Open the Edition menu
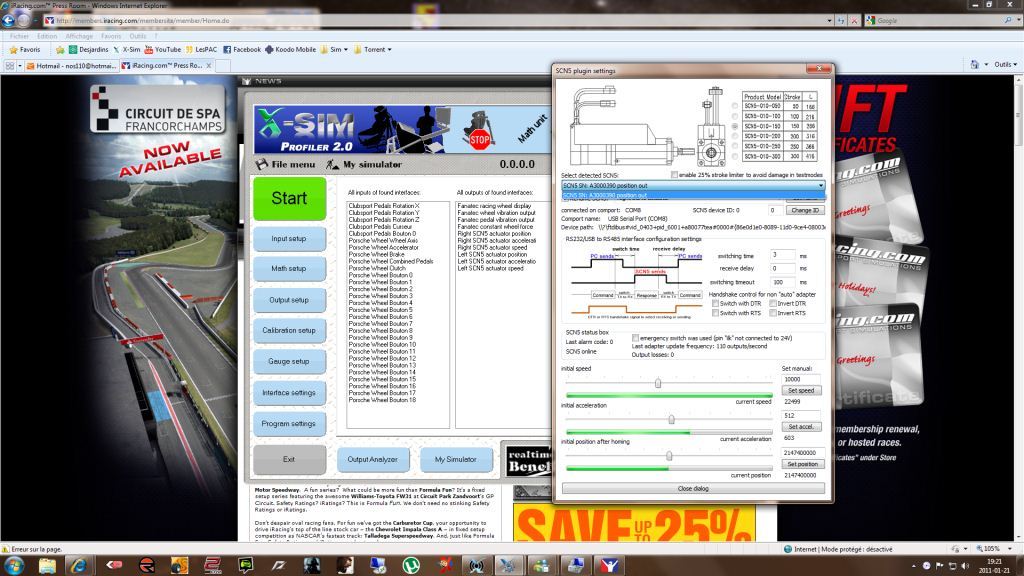1024x576 pixels. click(x=47, y=36)
